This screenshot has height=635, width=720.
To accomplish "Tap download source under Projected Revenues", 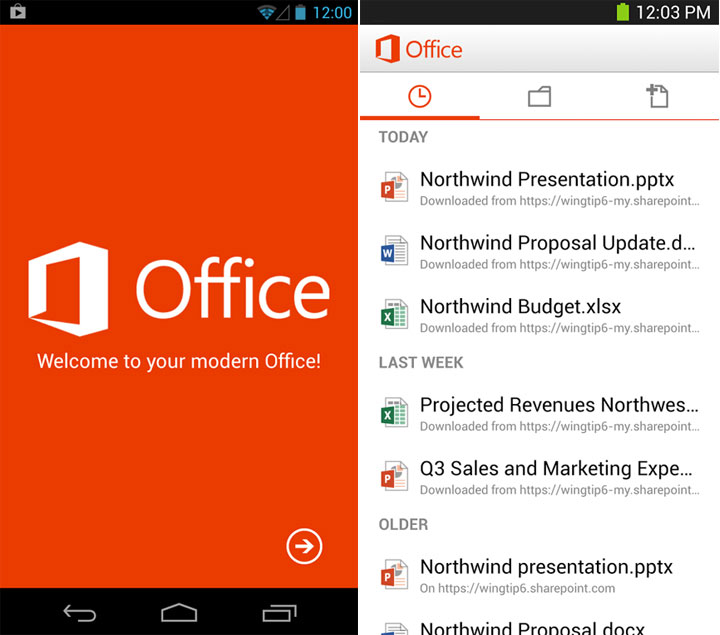I will point(559,427).
